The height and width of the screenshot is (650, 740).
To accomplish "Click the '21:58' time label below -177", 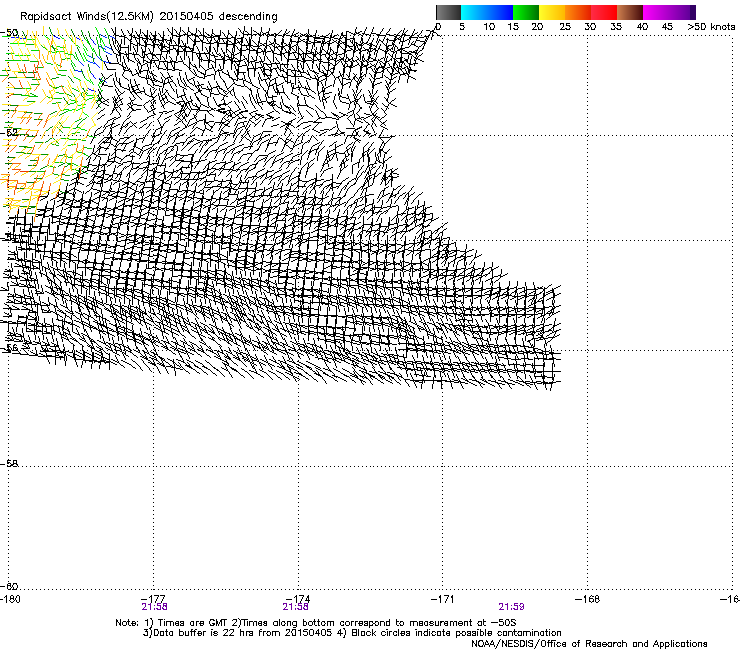I will coord(154,607).
